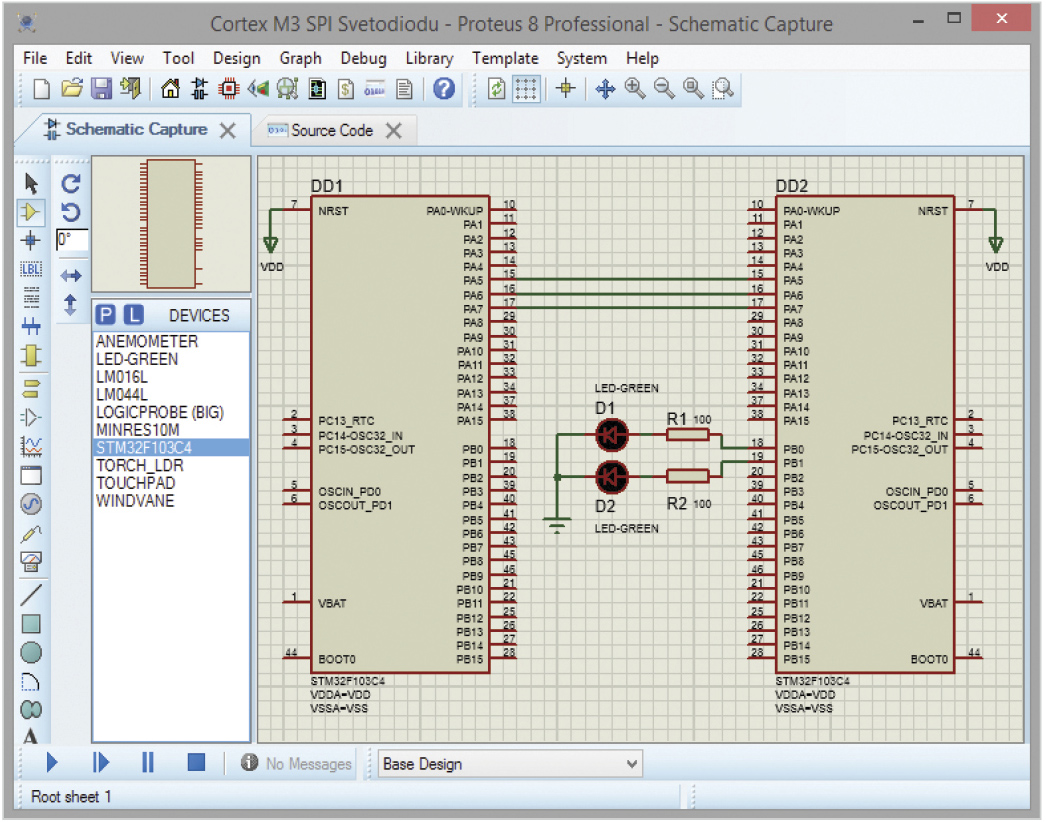The height and width of the screenshot is (822, 1046).
Task: Rotate the component anti-clockwise
Action: [71, 212]
